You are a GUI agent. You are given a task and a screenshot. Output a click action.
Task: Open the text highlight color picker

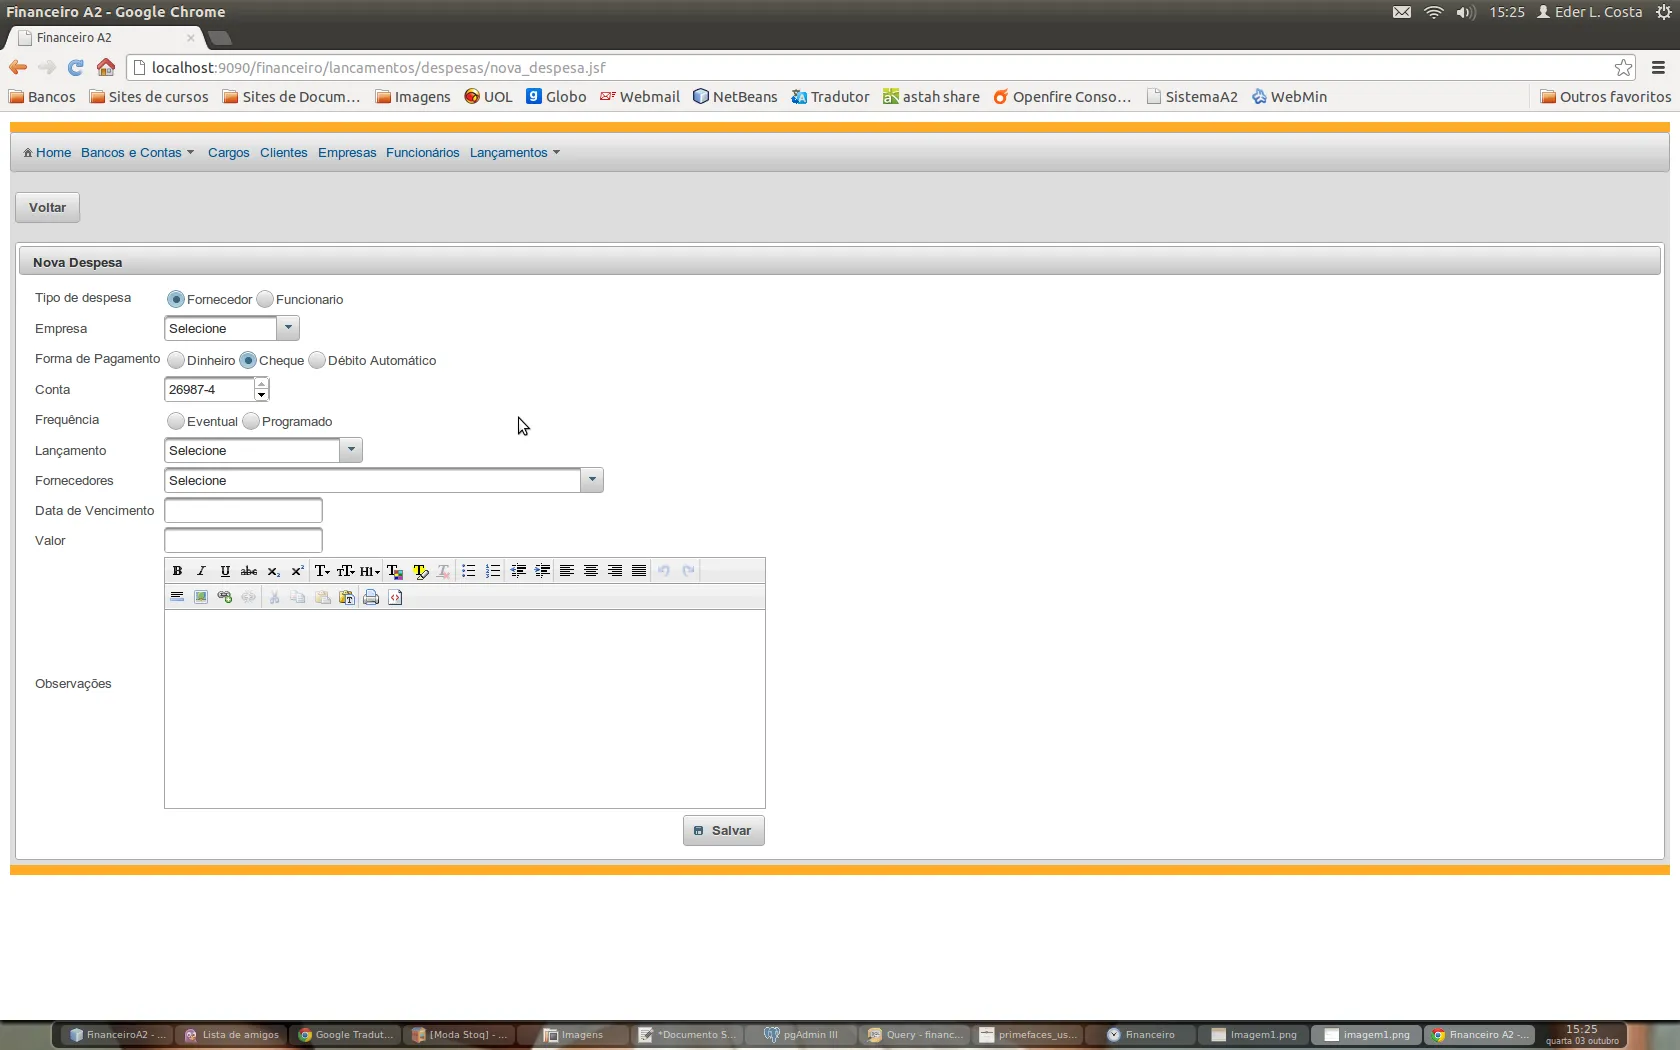click(x=420, y=571)
